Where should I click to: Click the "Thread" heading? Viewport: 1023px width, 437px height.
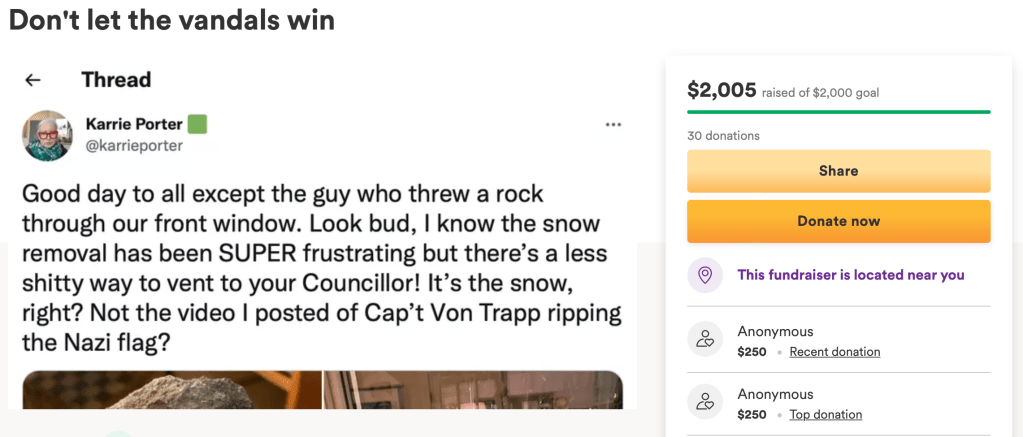point(116,80)
